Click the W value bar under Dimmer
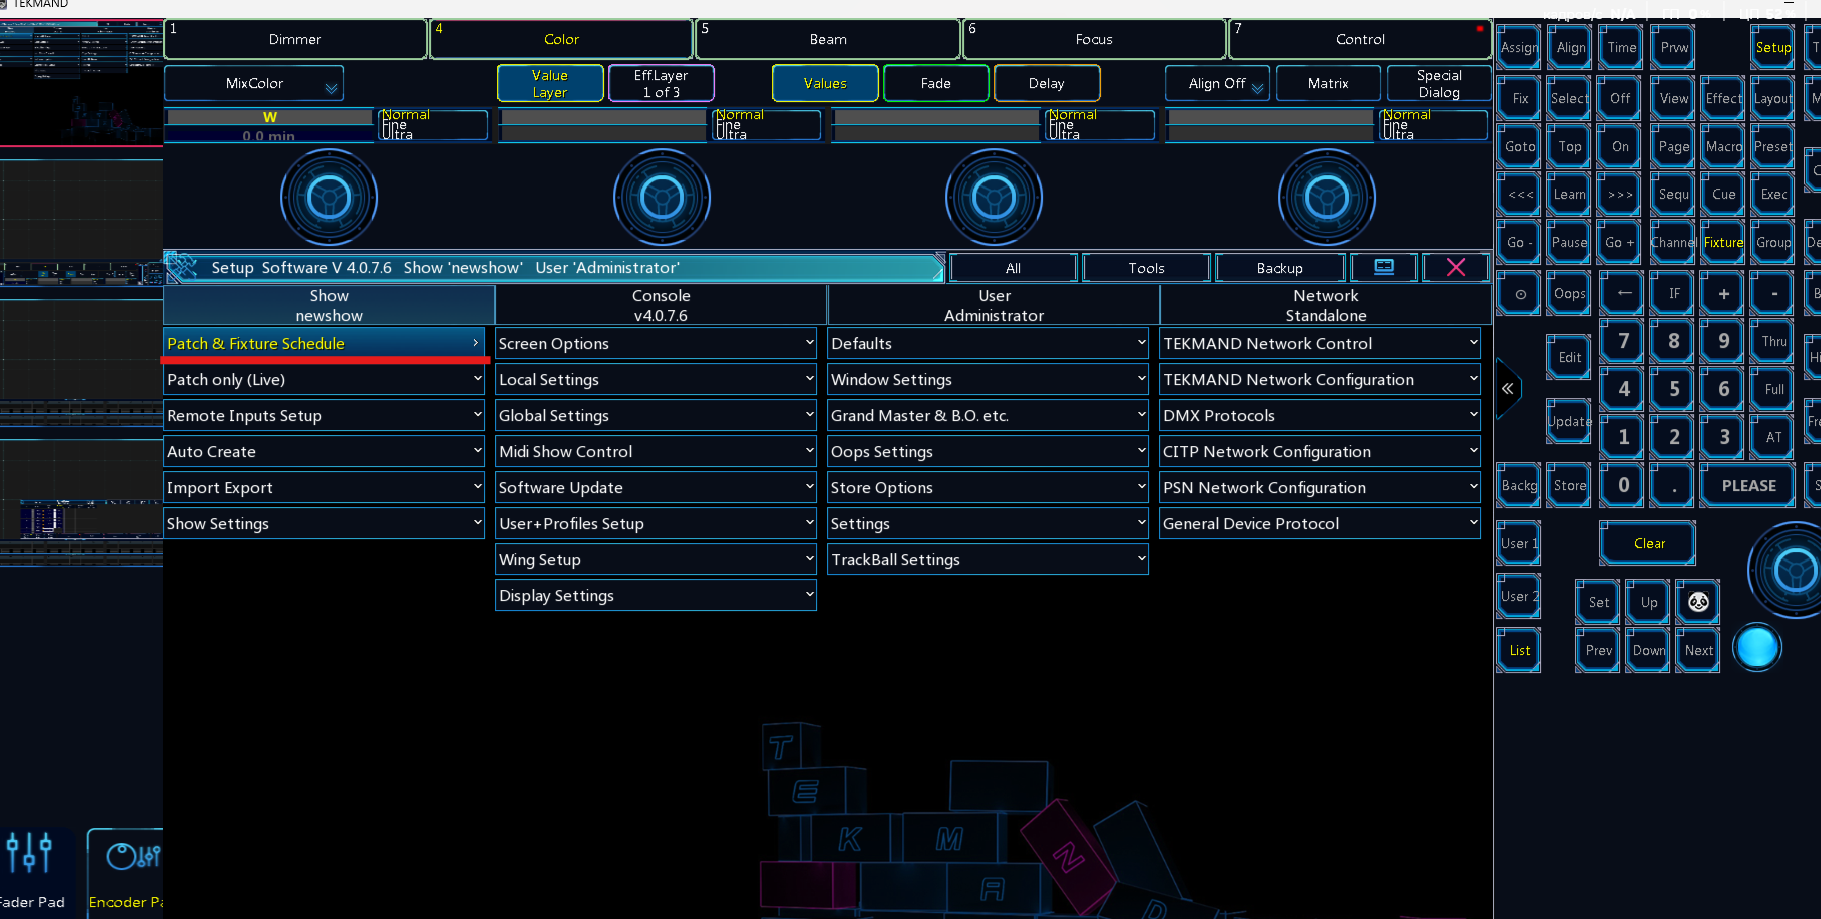The height and width of the screenshot is (919, 1821). pos(269,124)
